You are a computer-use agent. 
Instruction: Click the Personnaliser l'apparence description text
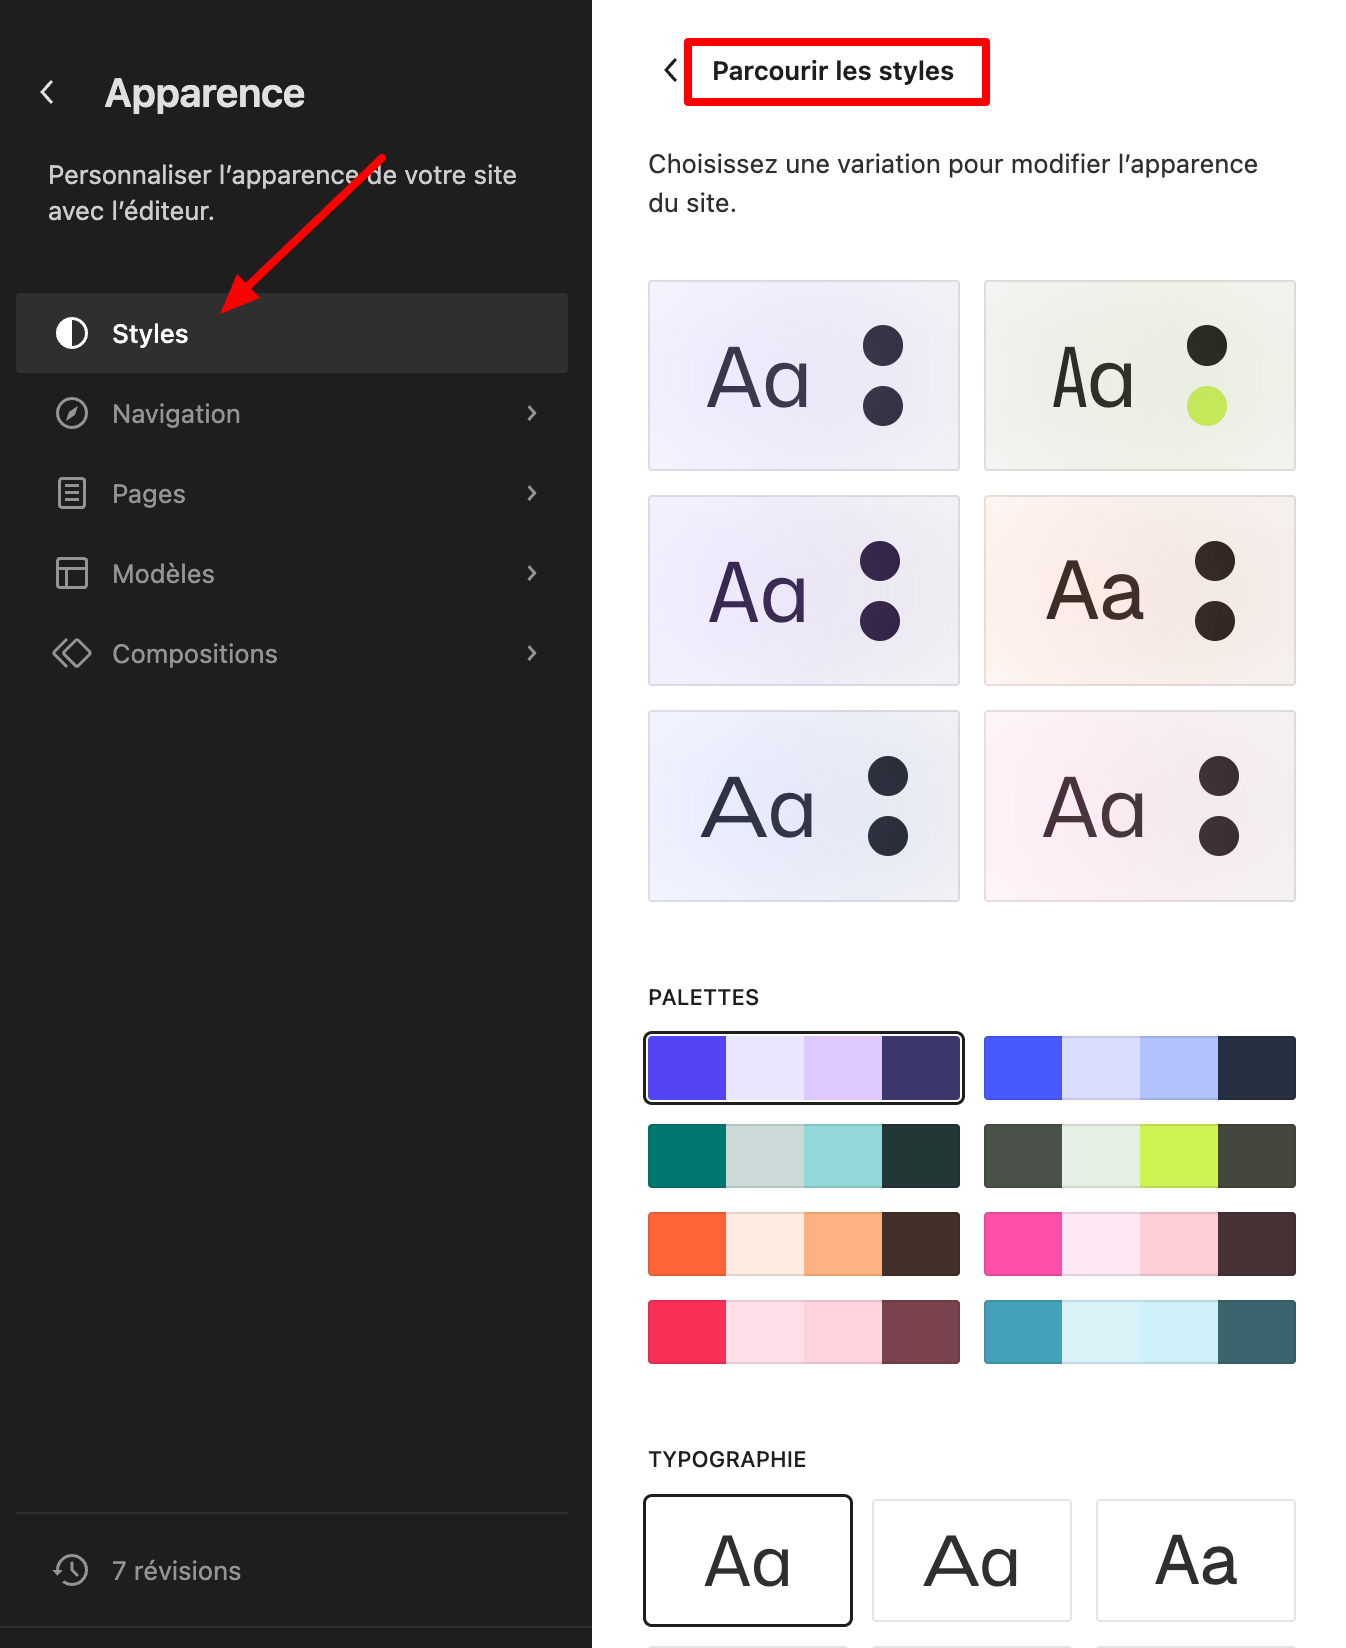[x=282, y=193]
